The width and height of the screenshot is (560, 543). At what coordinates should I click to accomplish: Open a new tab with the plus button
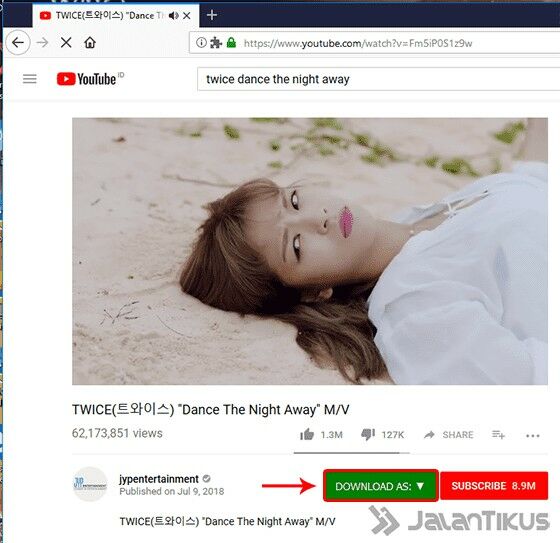pos(212,15)
